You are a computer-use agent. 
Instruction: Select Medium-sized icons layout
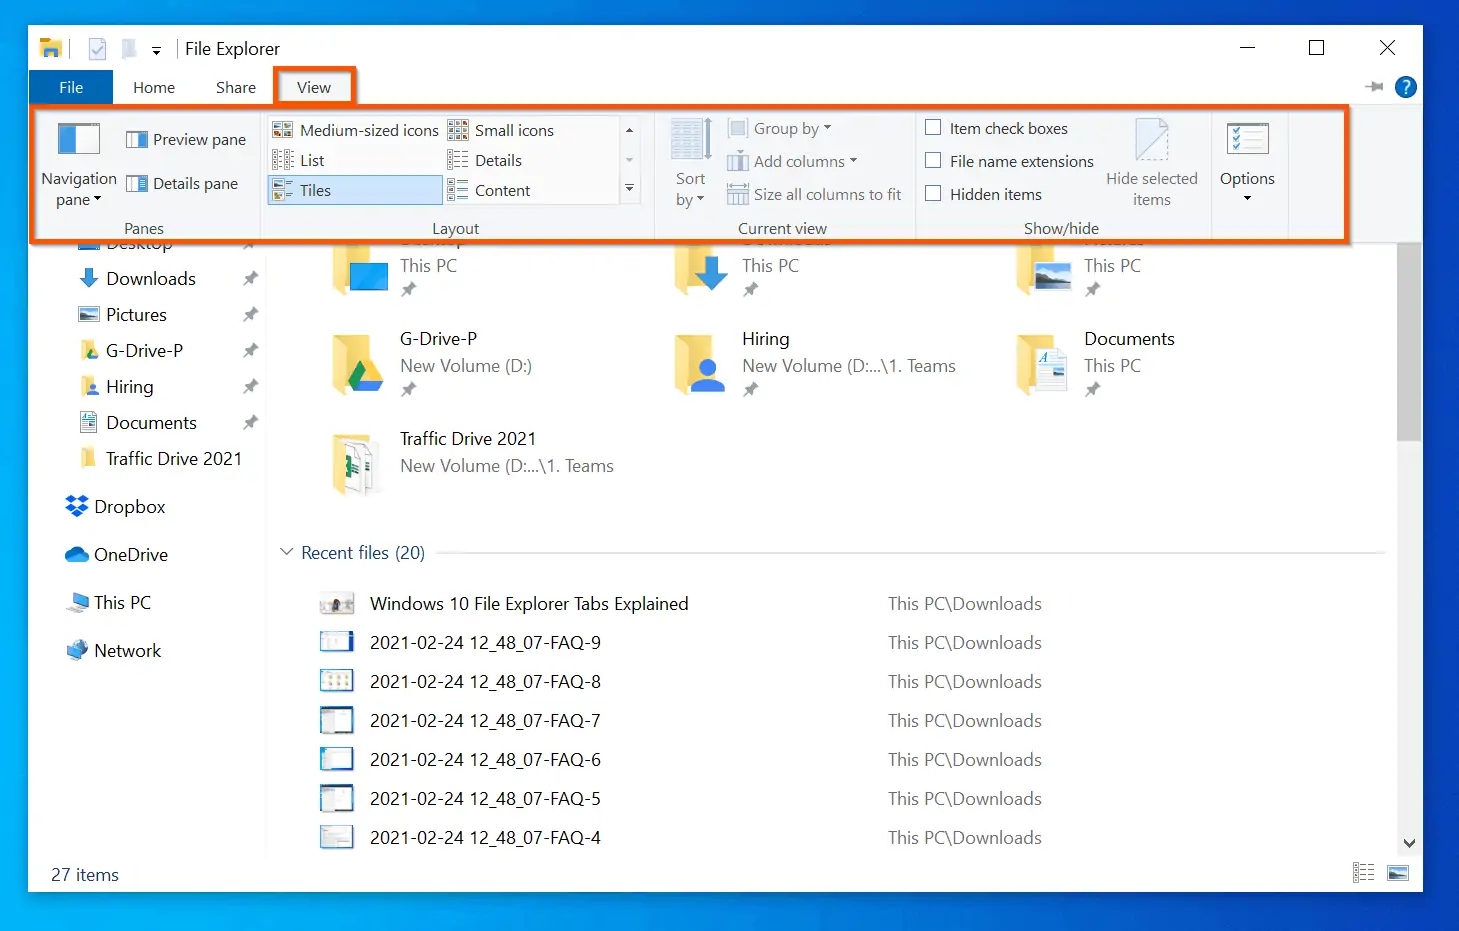355,130
